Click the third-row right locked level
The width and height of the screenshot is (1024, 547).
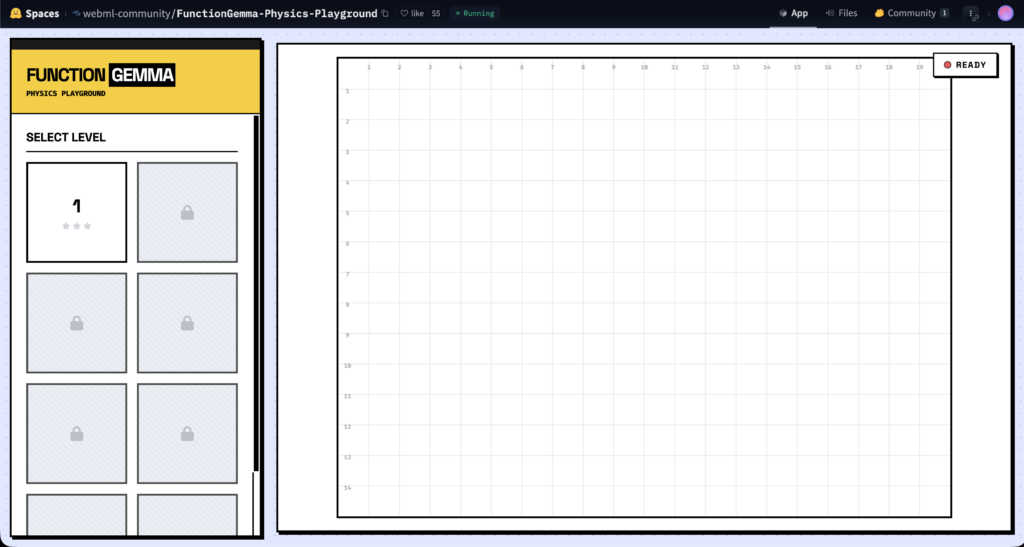point(187,434)
